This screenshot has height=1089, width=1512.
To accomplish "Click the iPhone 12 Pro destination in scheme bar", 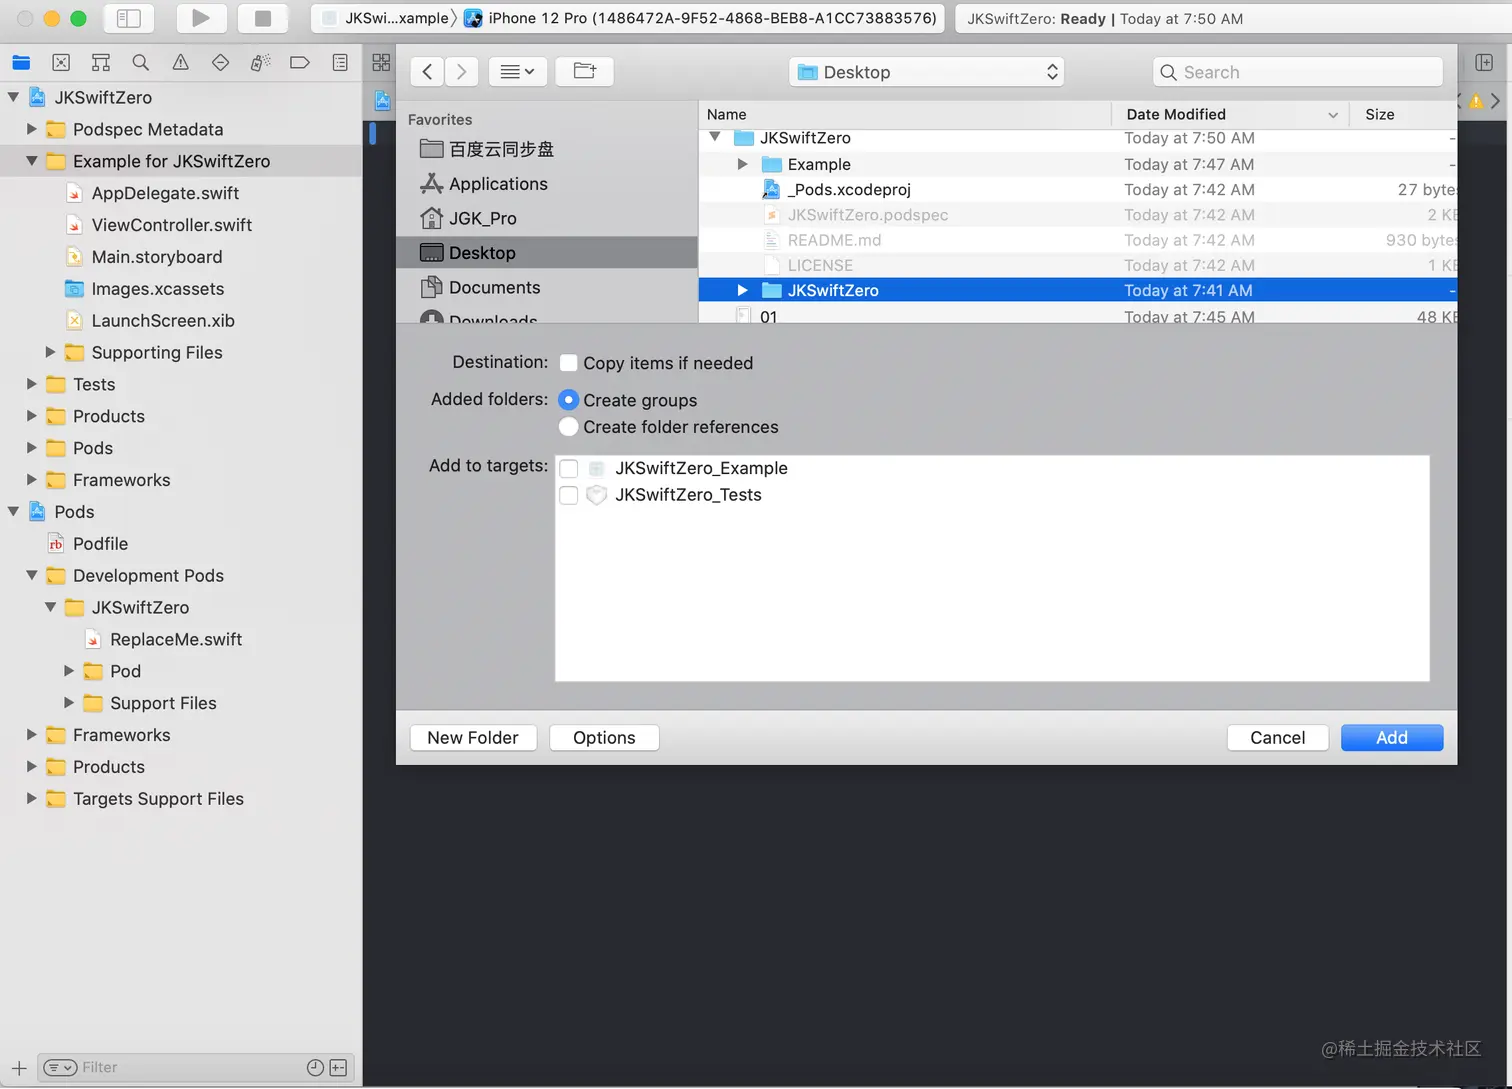I will point(700,18).
